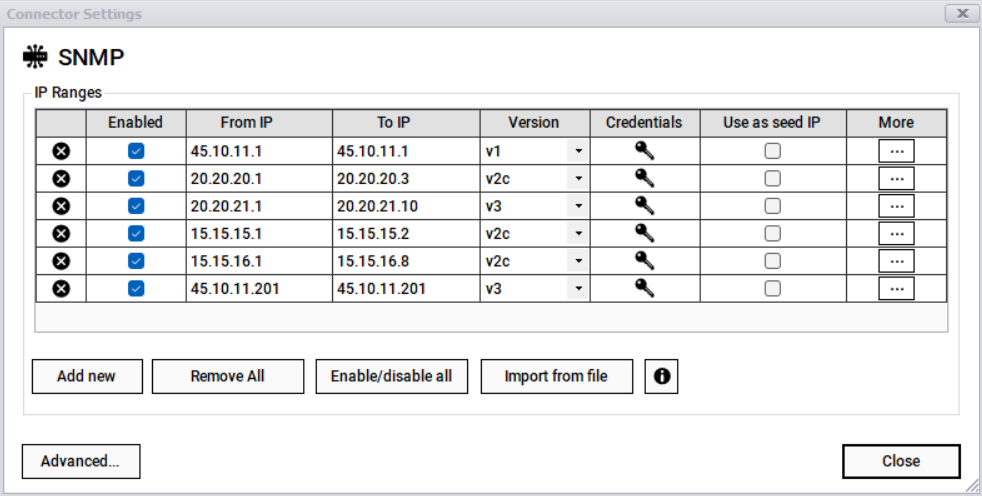Screen dimensions: 982x496
Task: Open credentials key for 15.15.15.1 range
Action: pyautogui.click(x=644, y=233)
